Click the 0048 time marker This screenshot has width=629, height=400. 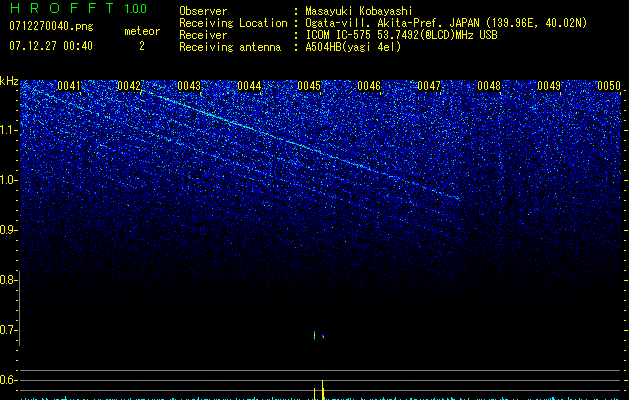tap(489, 86)
